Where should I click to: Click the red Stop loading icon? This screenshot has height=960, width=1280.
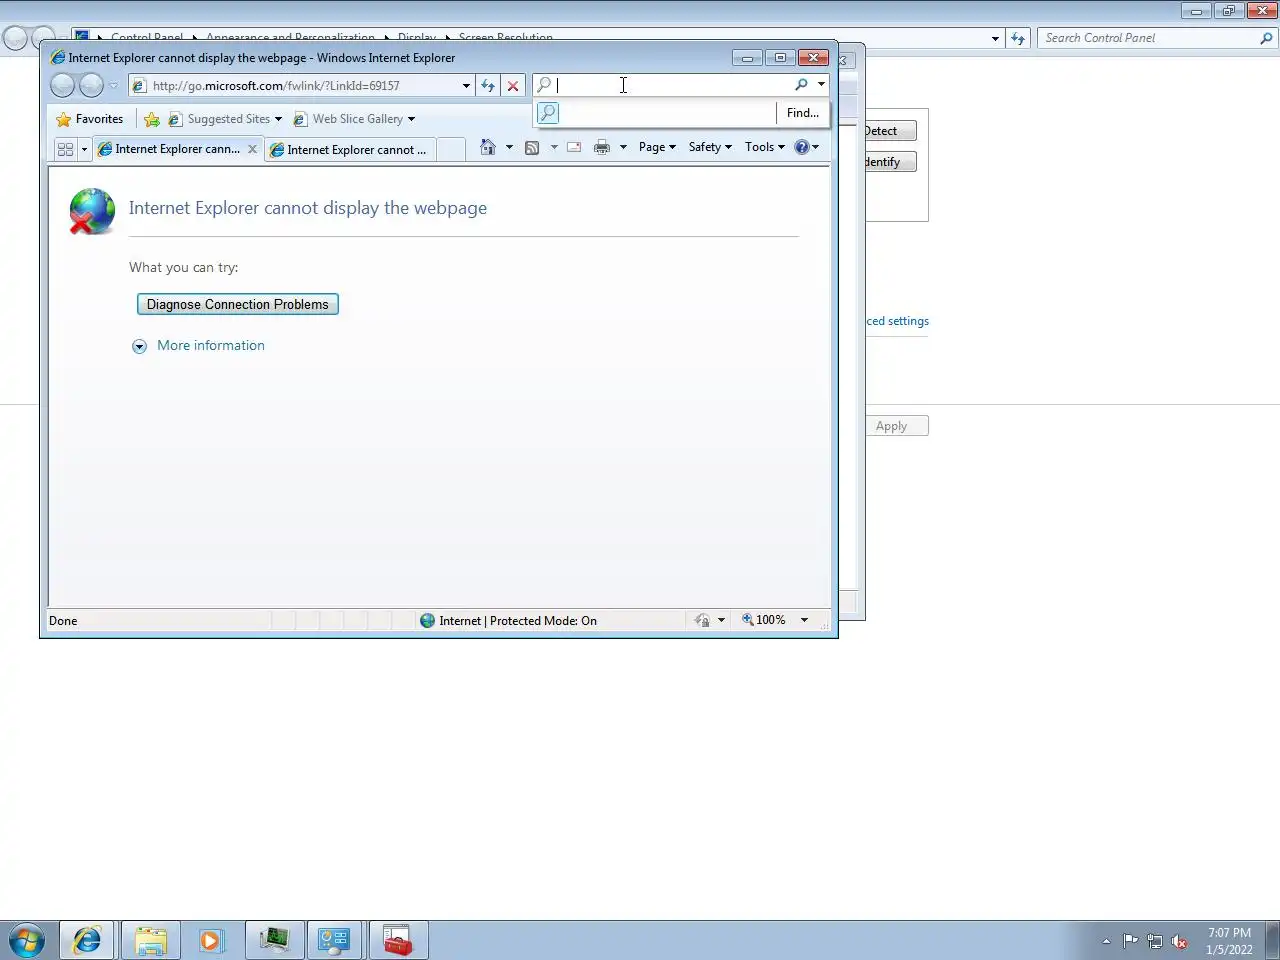pos(513,86)
